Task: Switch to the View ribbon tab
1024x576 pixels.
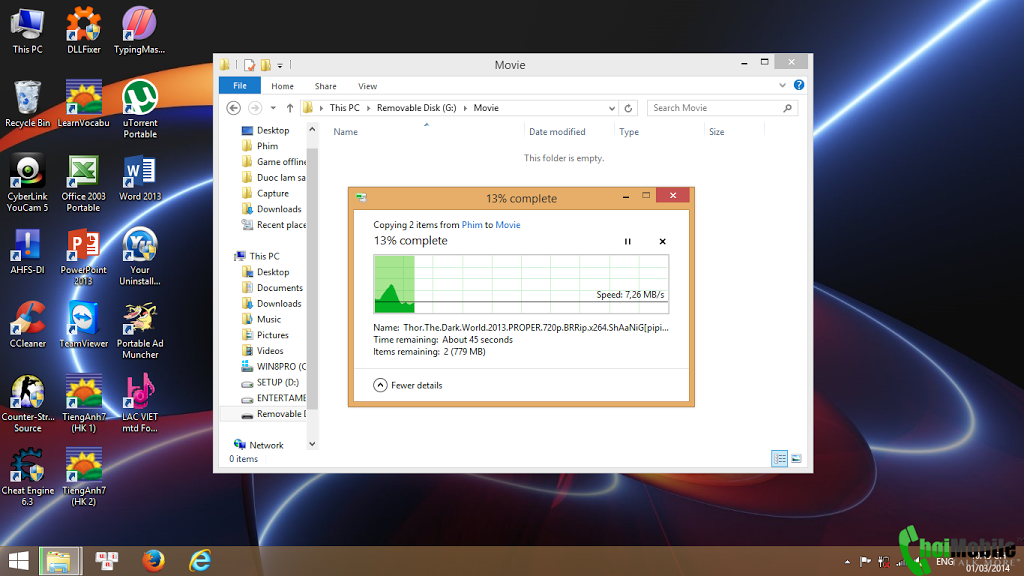Action: click(367, 86)
